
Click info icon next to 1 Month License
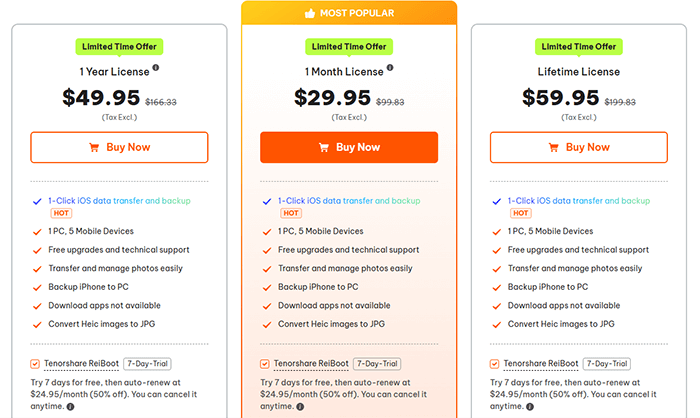coord(390,68)
